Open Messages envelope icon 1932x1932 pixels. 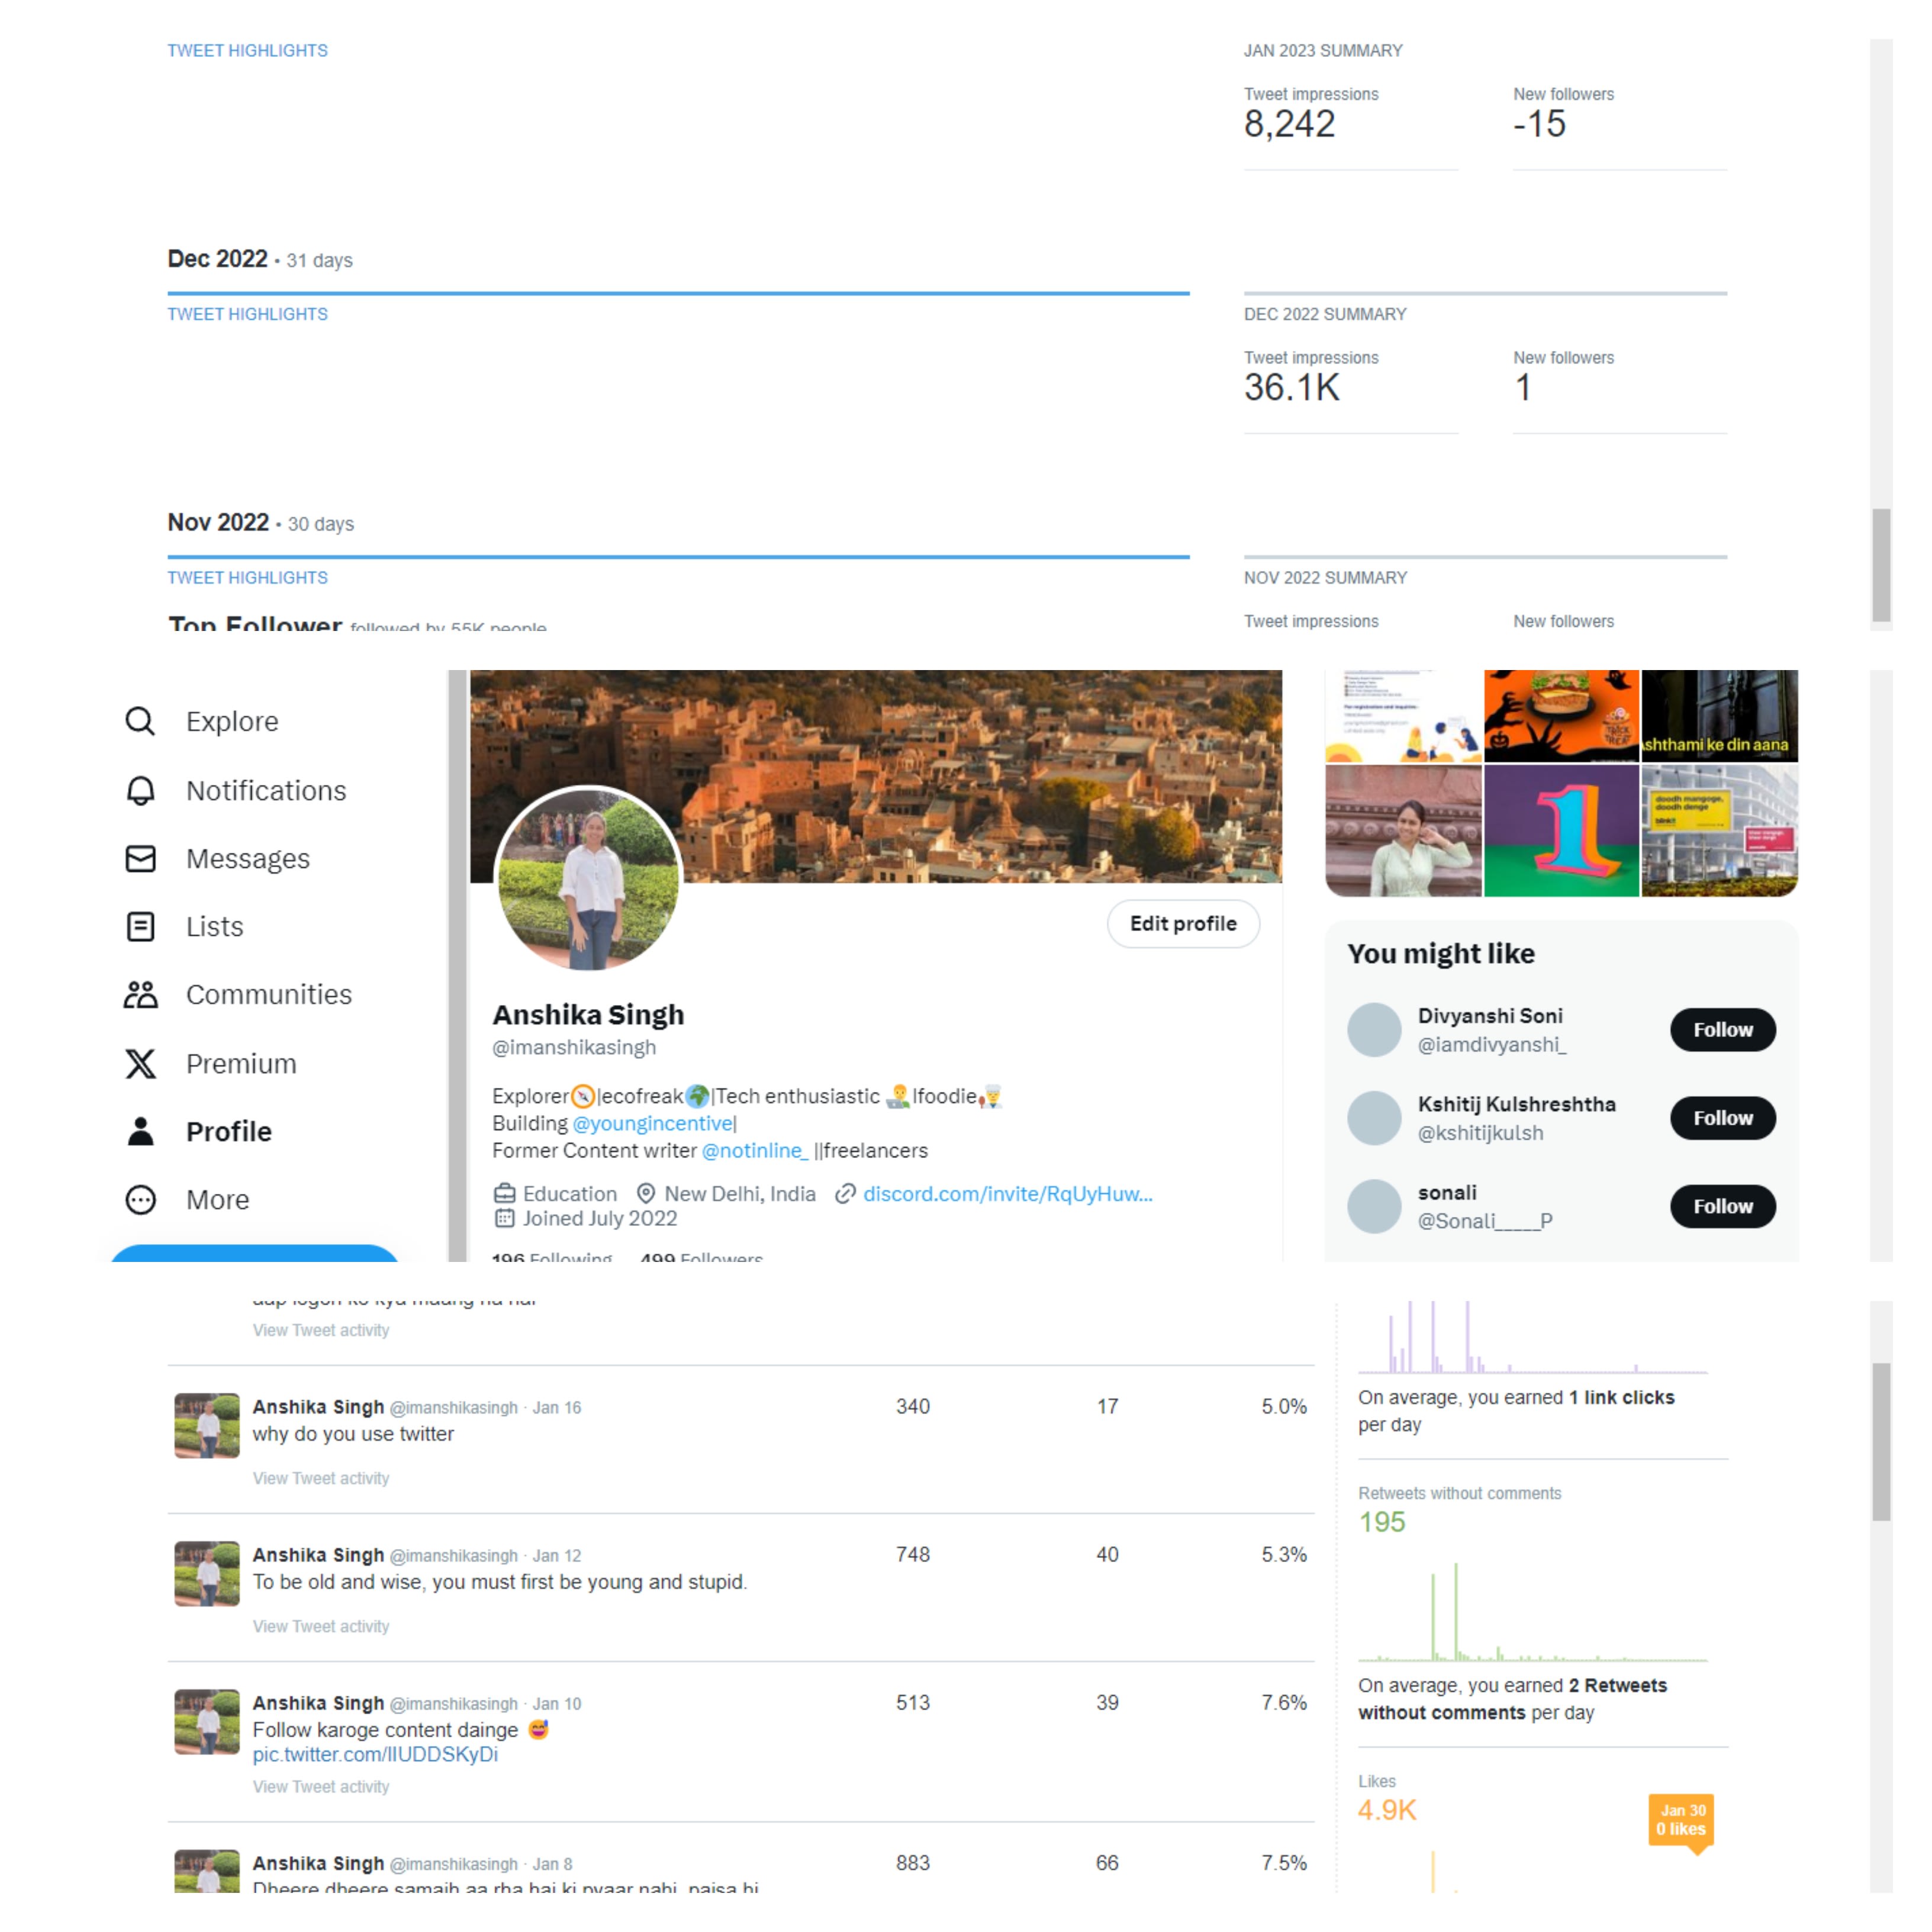140,858
